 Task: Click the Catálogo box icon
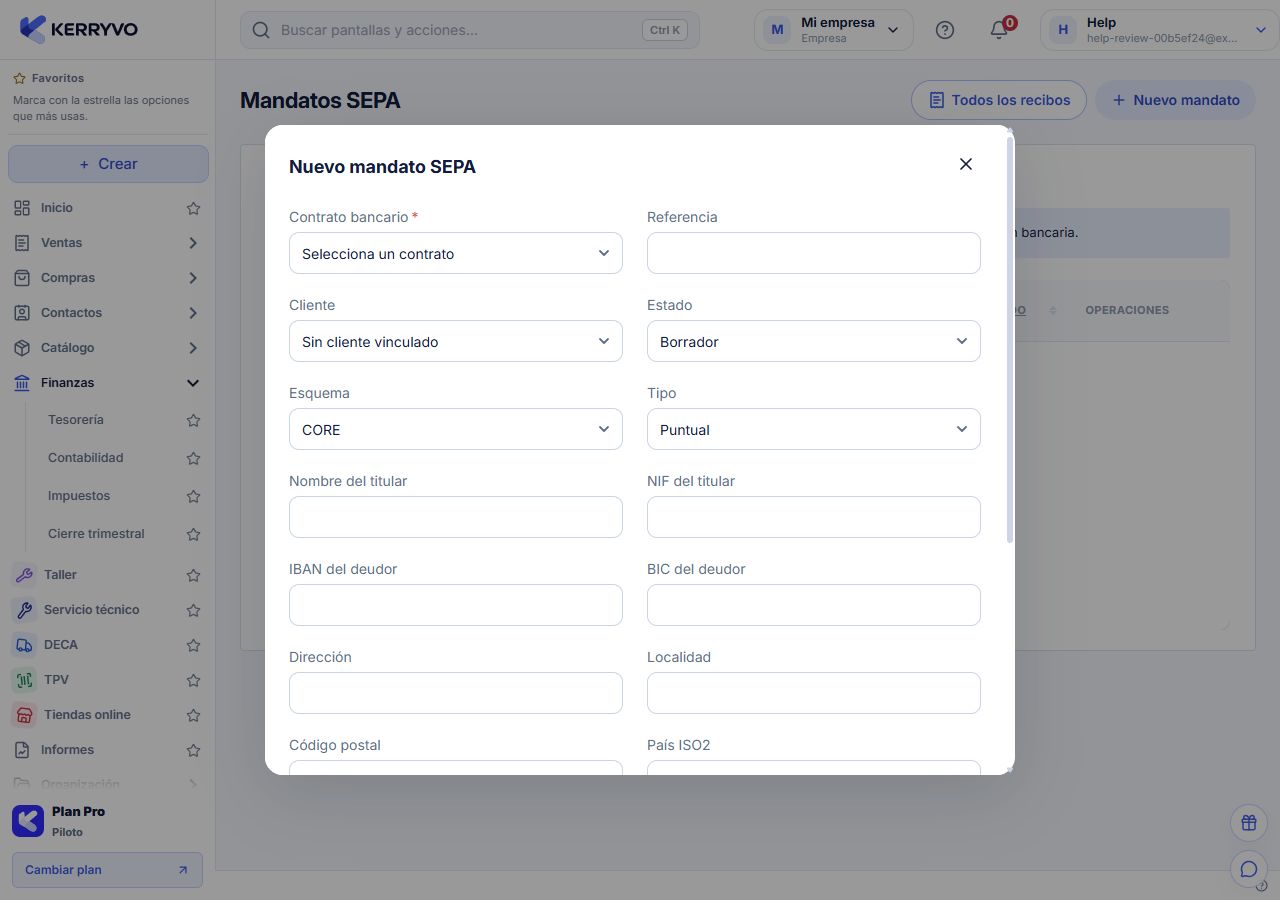pos(22,348)
